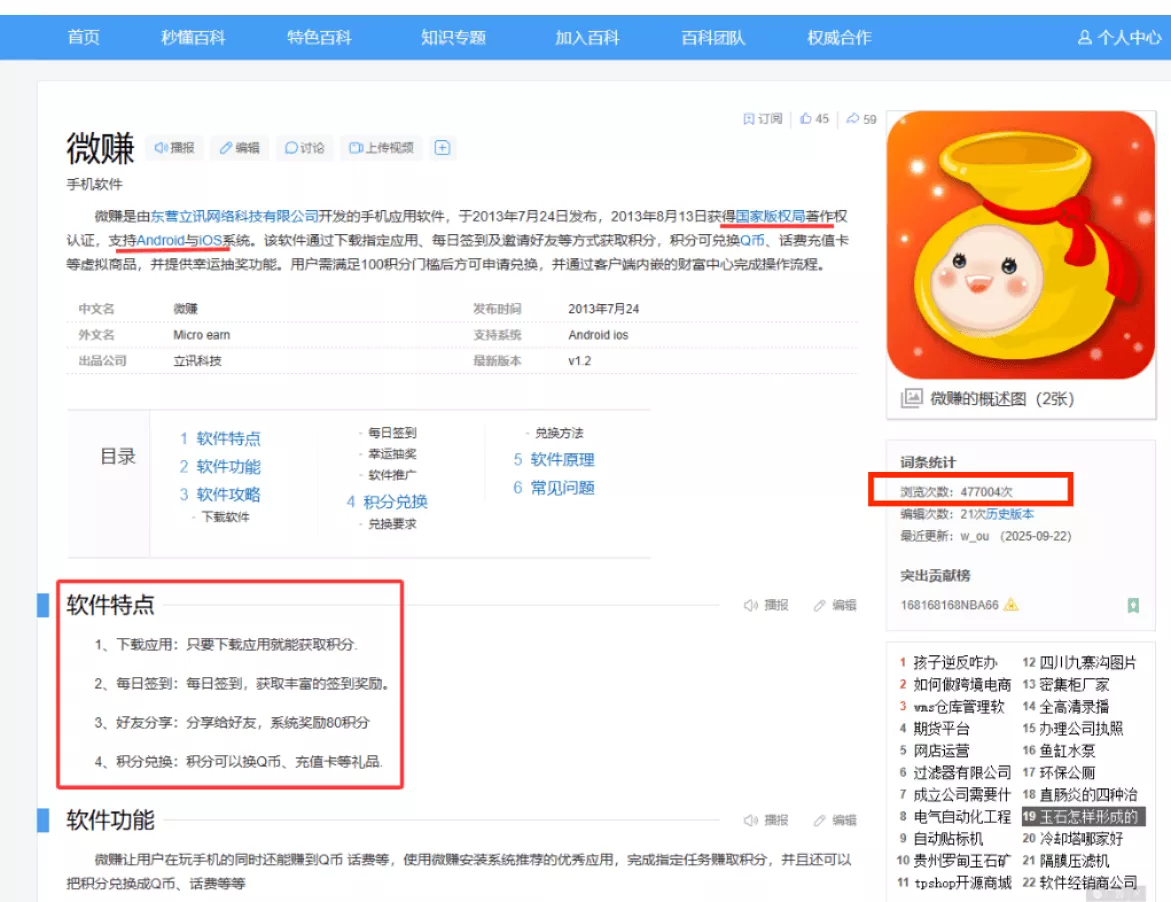Jump to 幸运抽奖 subsection
The width and height of the screenshot is (1171, 902).
coord(392,454)
